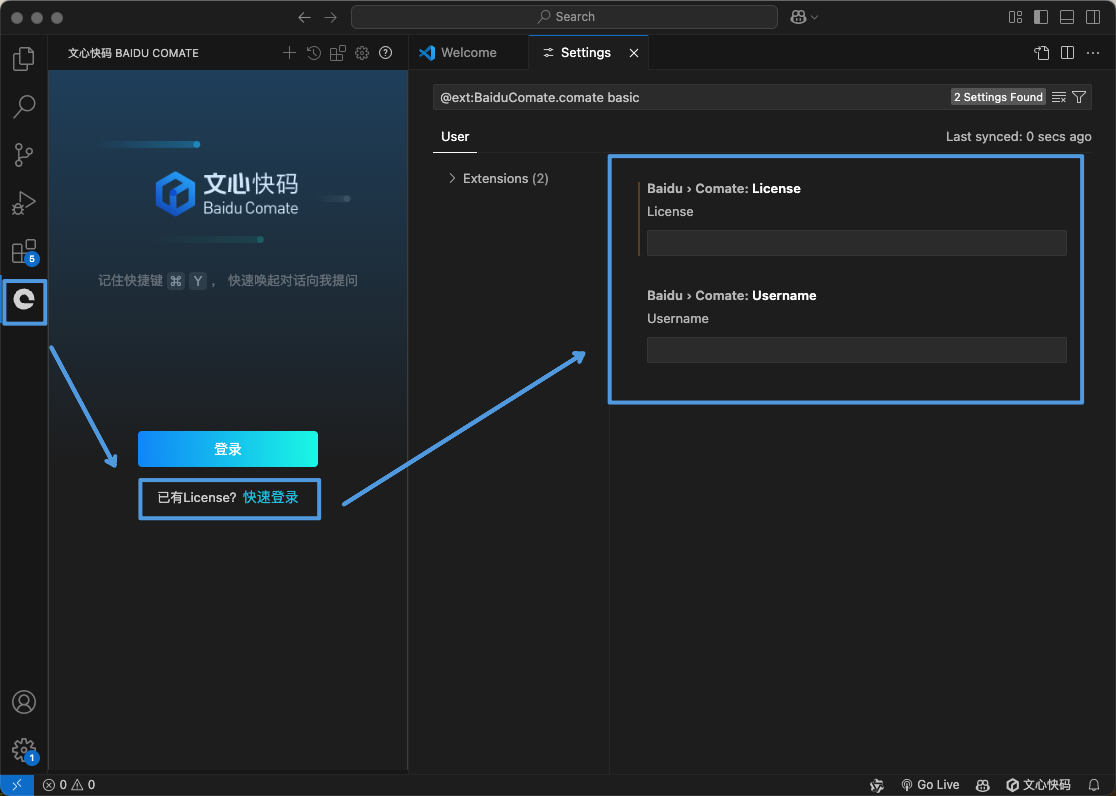Click the 'Baidu › Comate: License' setting title
This screenshot has height=796, width=1116.
click(724, 189)
